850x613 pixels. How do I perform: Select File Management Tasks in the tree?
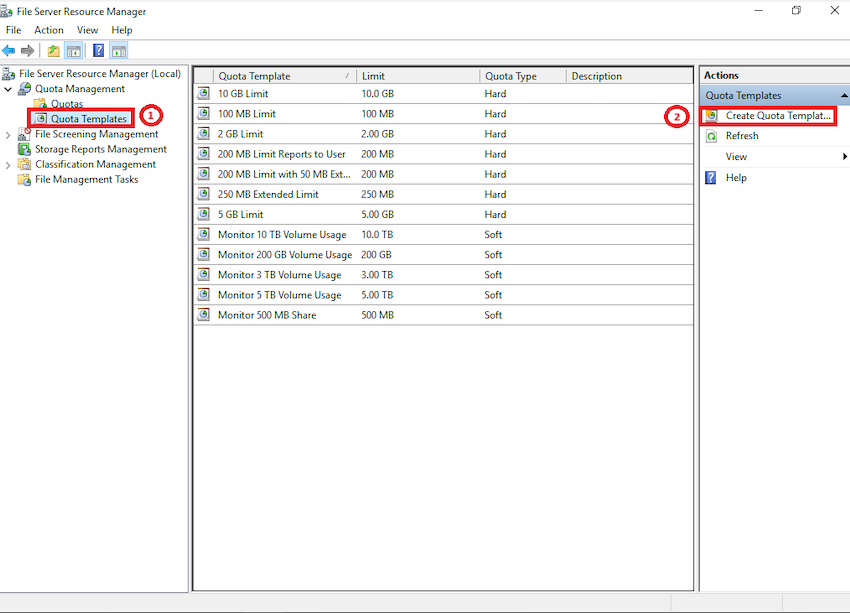coord(87,179)
